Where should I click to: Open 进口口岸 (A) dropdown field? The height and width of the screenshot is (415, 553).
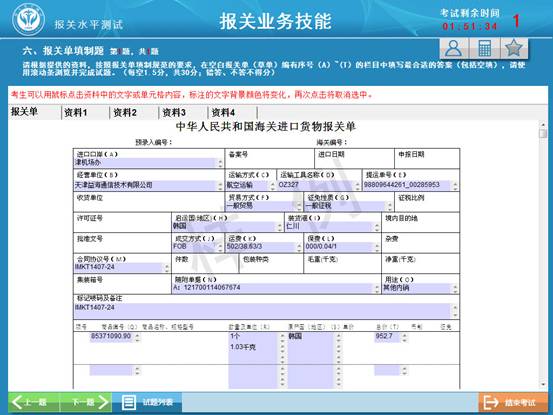coord(148,163)
